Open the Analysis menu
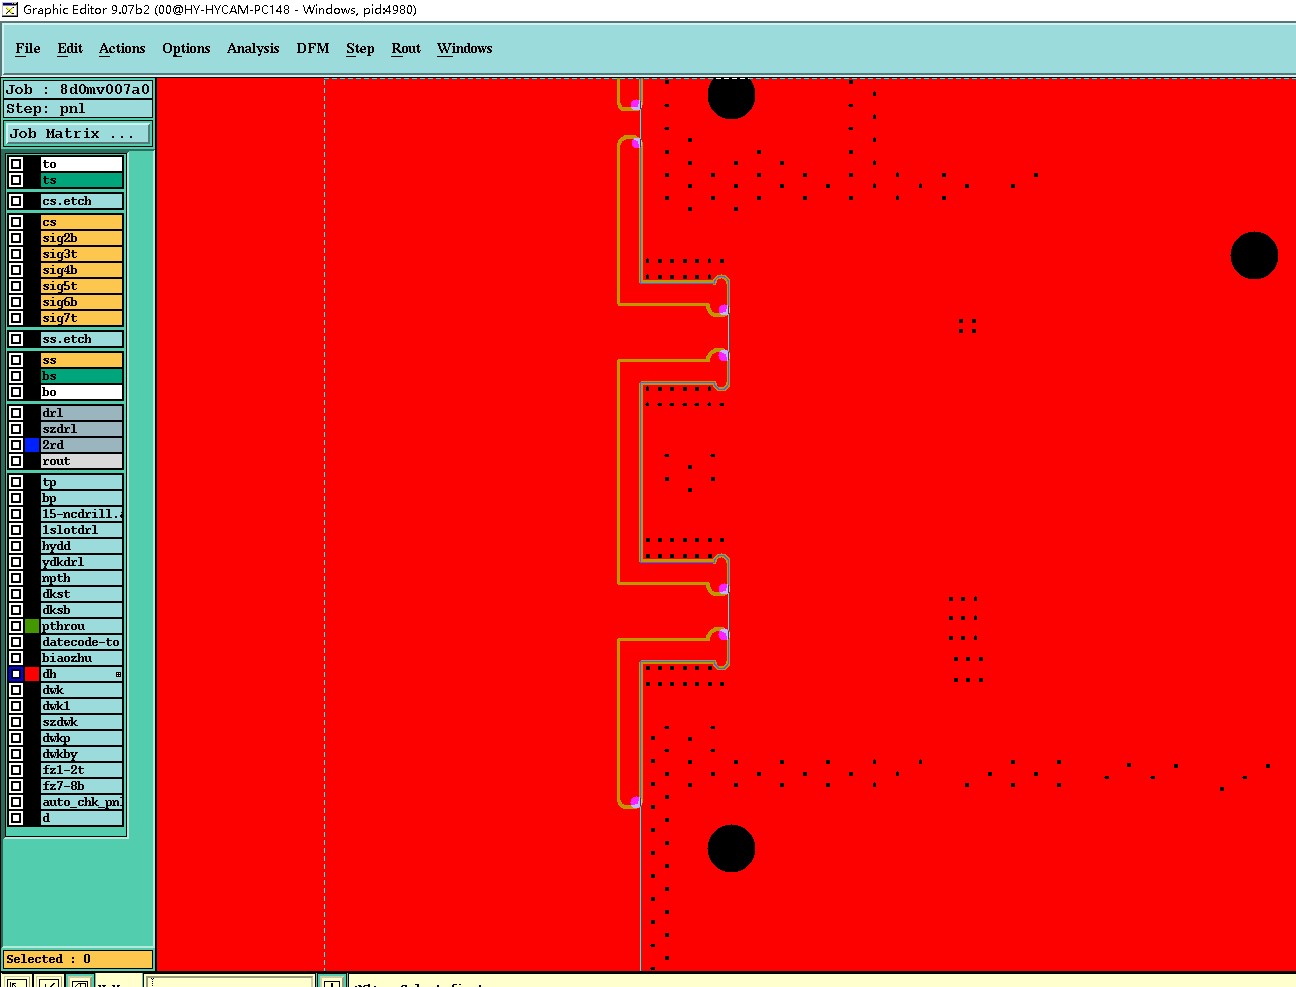 point(253,48)
